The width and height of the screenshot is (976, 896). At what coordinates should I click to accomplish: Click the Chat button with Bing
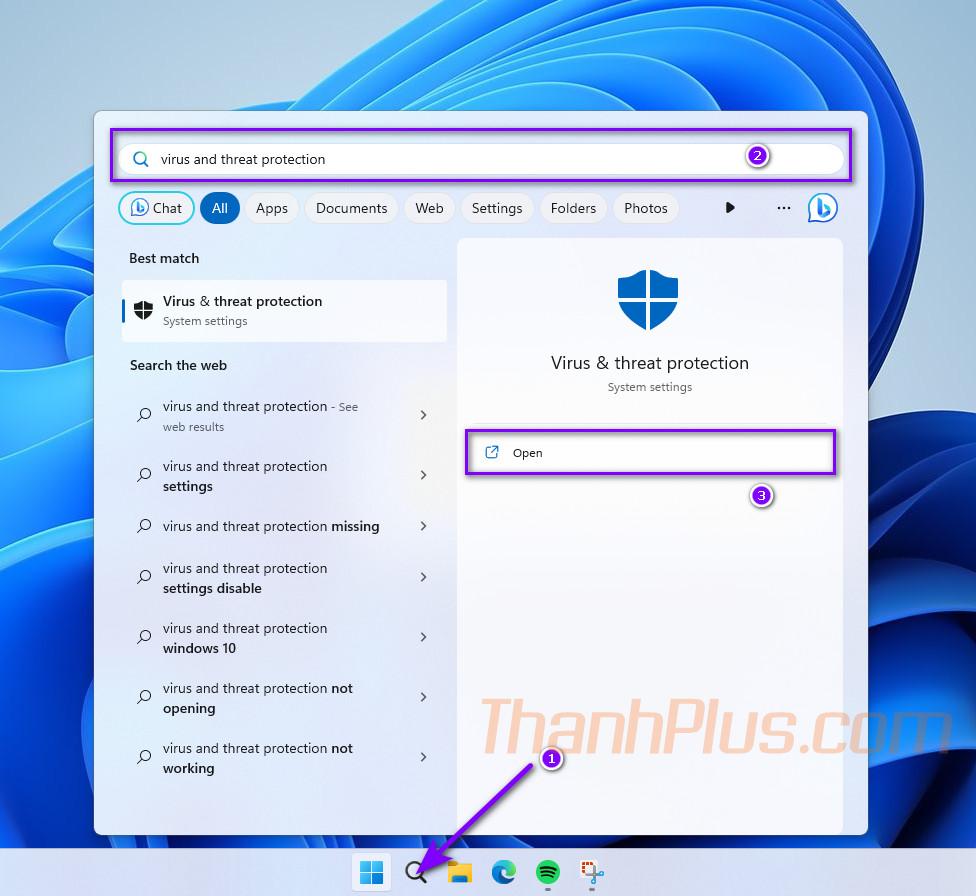[x=156, y=208]
